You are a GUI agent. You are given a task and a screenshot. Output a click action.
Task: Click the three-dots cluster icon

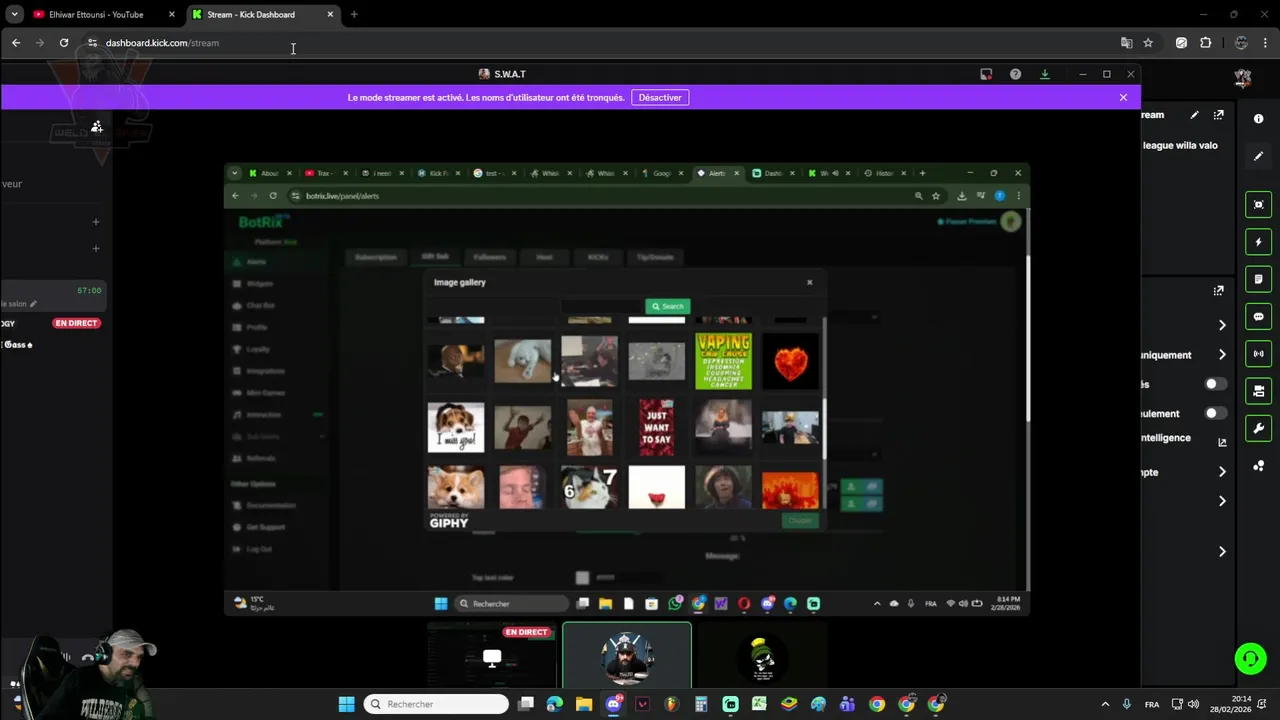click(1258, 466)
